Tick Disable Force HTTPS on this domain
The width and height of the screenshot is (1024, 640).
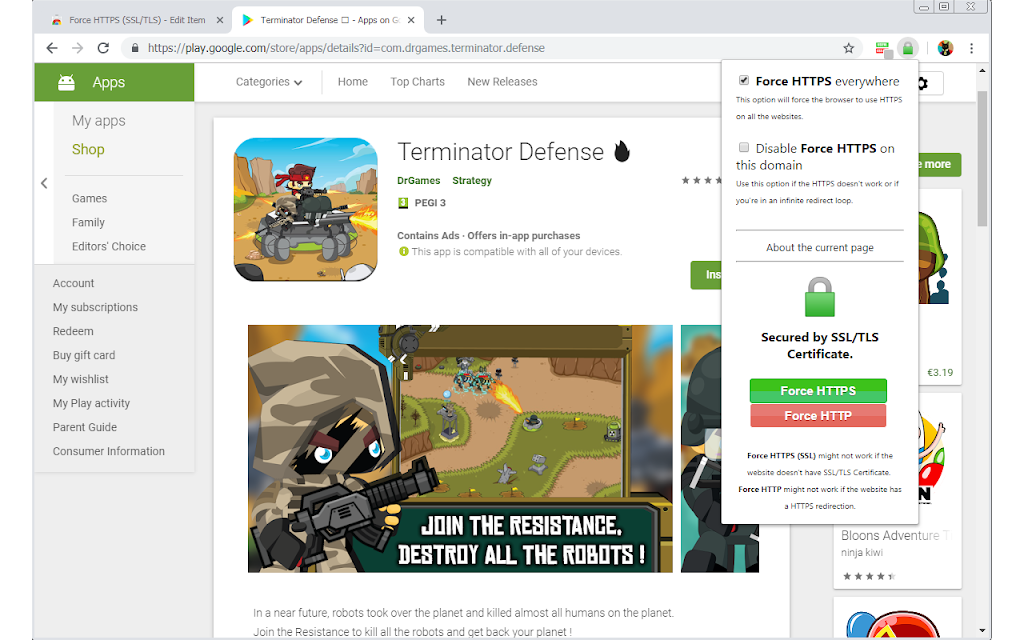coord(743,148)
